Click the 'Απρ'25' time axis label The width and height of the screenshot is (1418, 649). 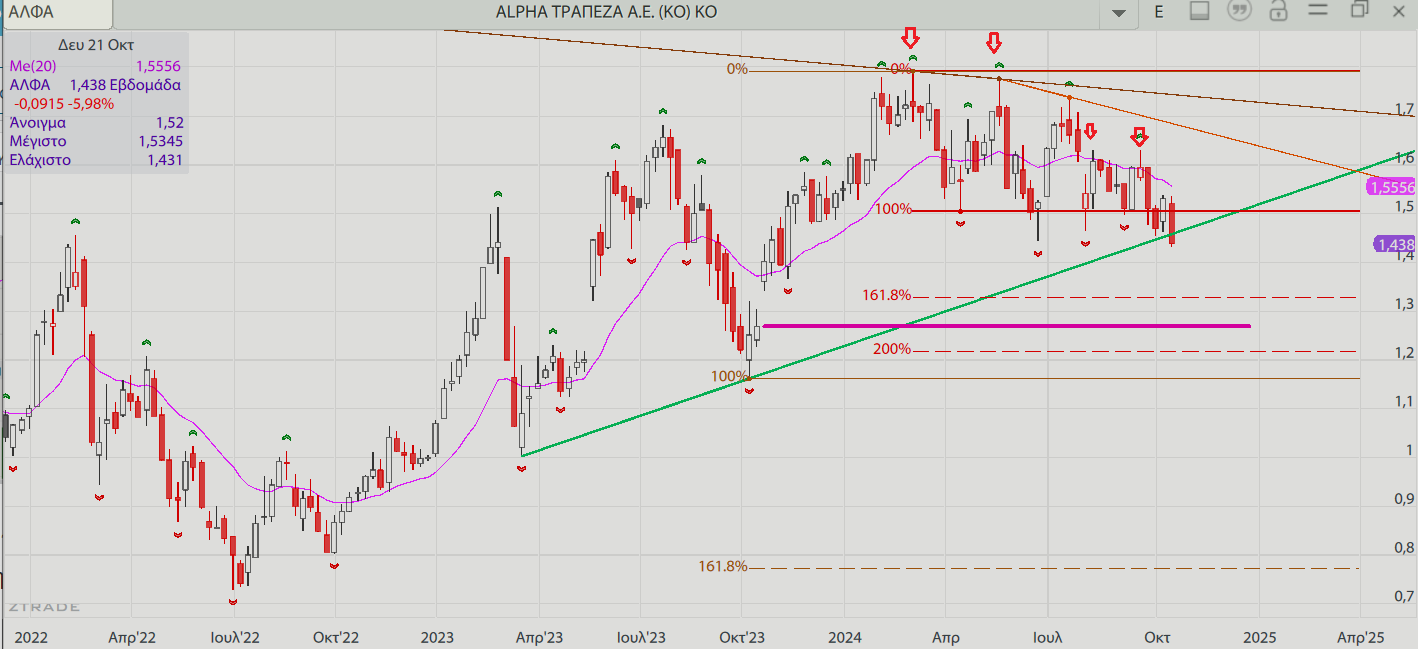pos(1360,637)
